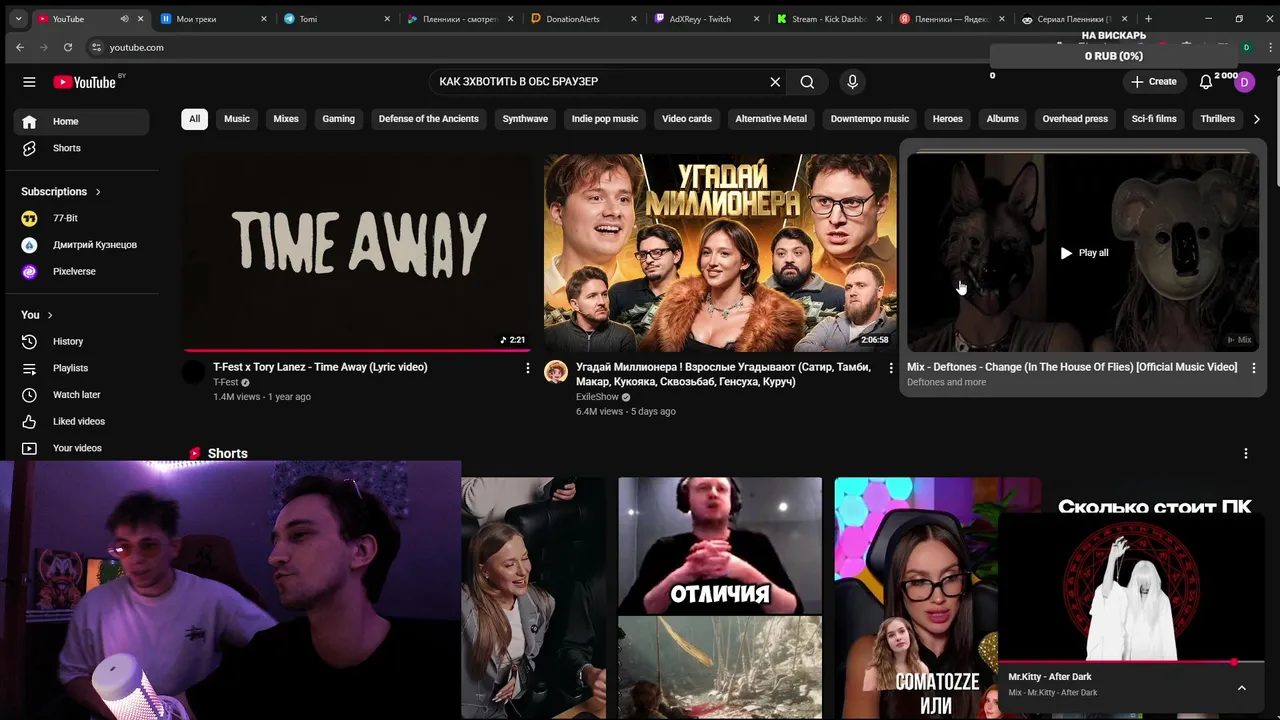
Task: Reload the page
Action: coord(67,47)
